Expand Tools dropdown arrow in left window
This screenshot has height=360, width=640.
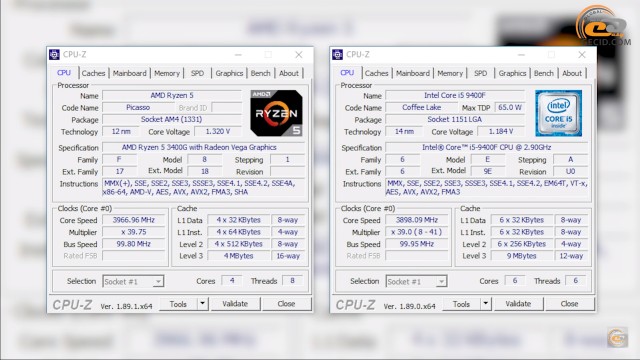coord(203,304)
